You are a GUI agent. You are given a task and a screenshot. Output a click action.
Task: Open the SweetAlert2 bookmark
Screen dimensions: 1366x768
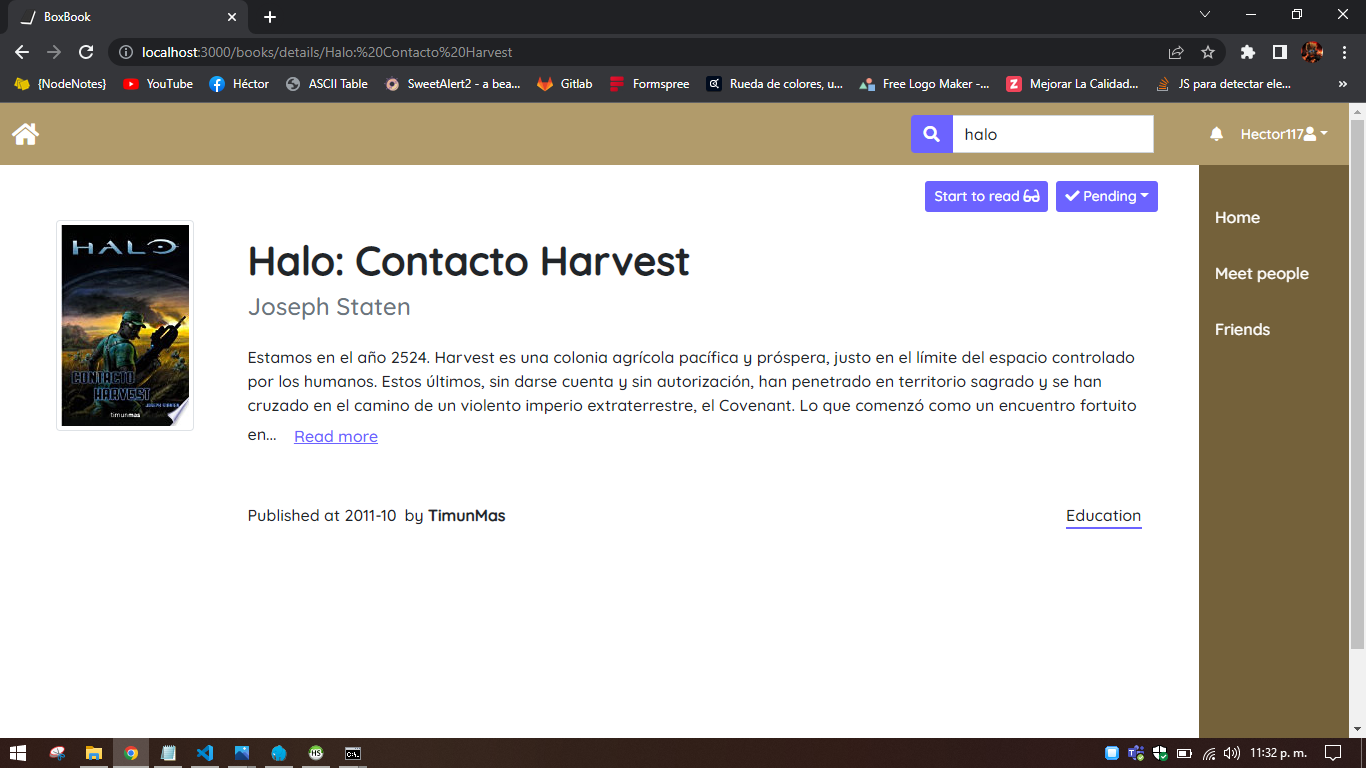pyautogui.click(x=452, y=84)
